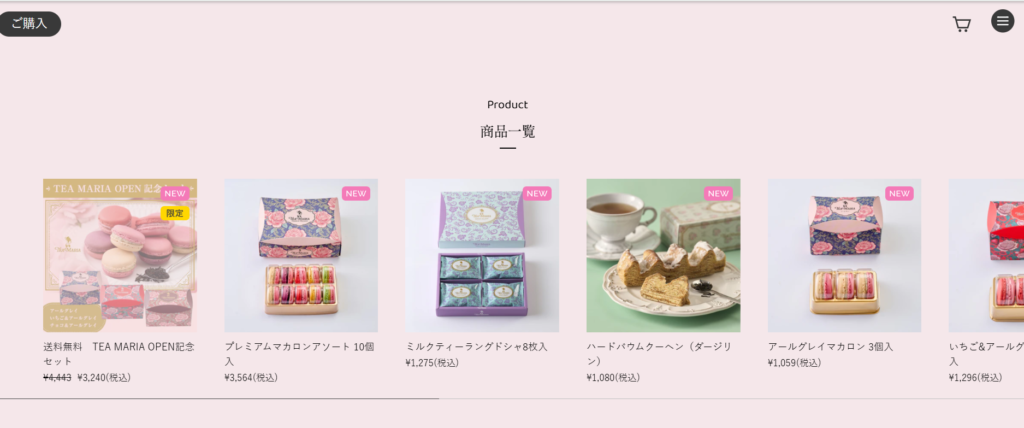Open TEA MARIA OPEN記念セット product image
The height and width of the screenshot is (428, 1024).
coord(120,255)
